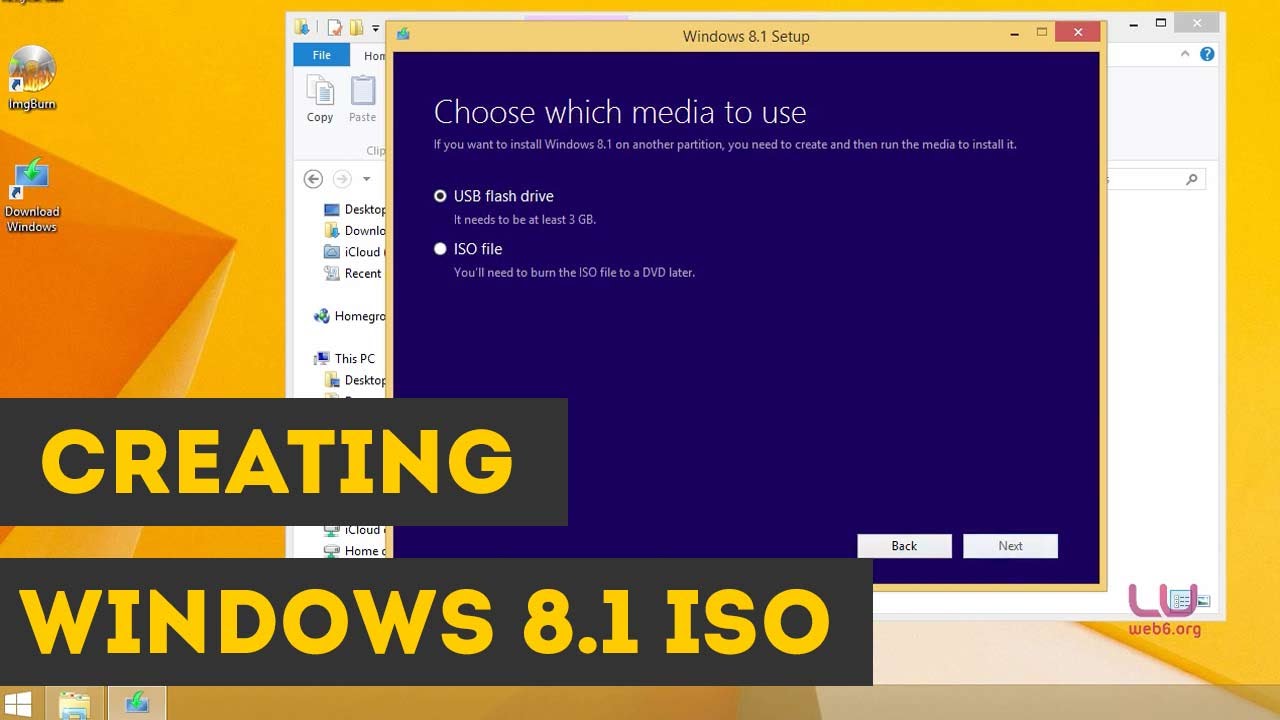This screenshot has width=1280, height=720.
Task: Open File Explorer from the taskbar
Action: [x=75, y=704]
